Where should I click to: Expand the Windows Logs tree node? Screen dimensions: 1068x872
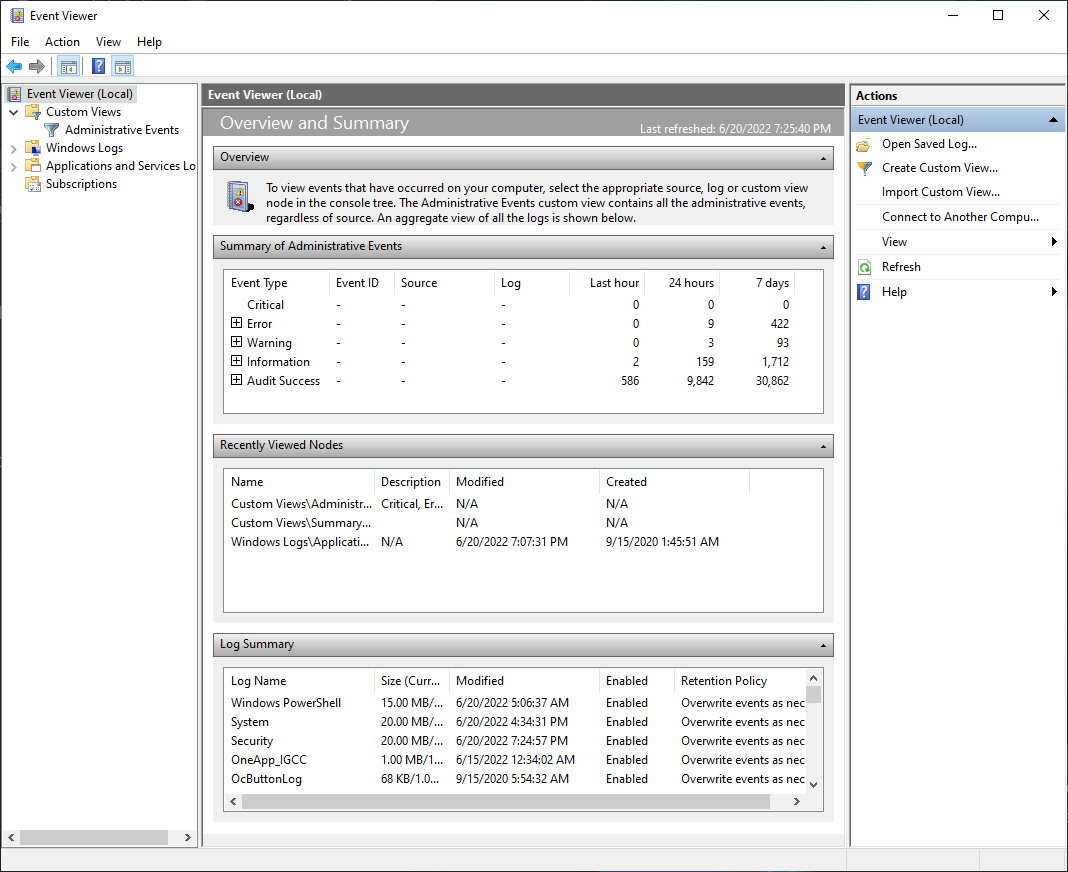coord(14,149)
